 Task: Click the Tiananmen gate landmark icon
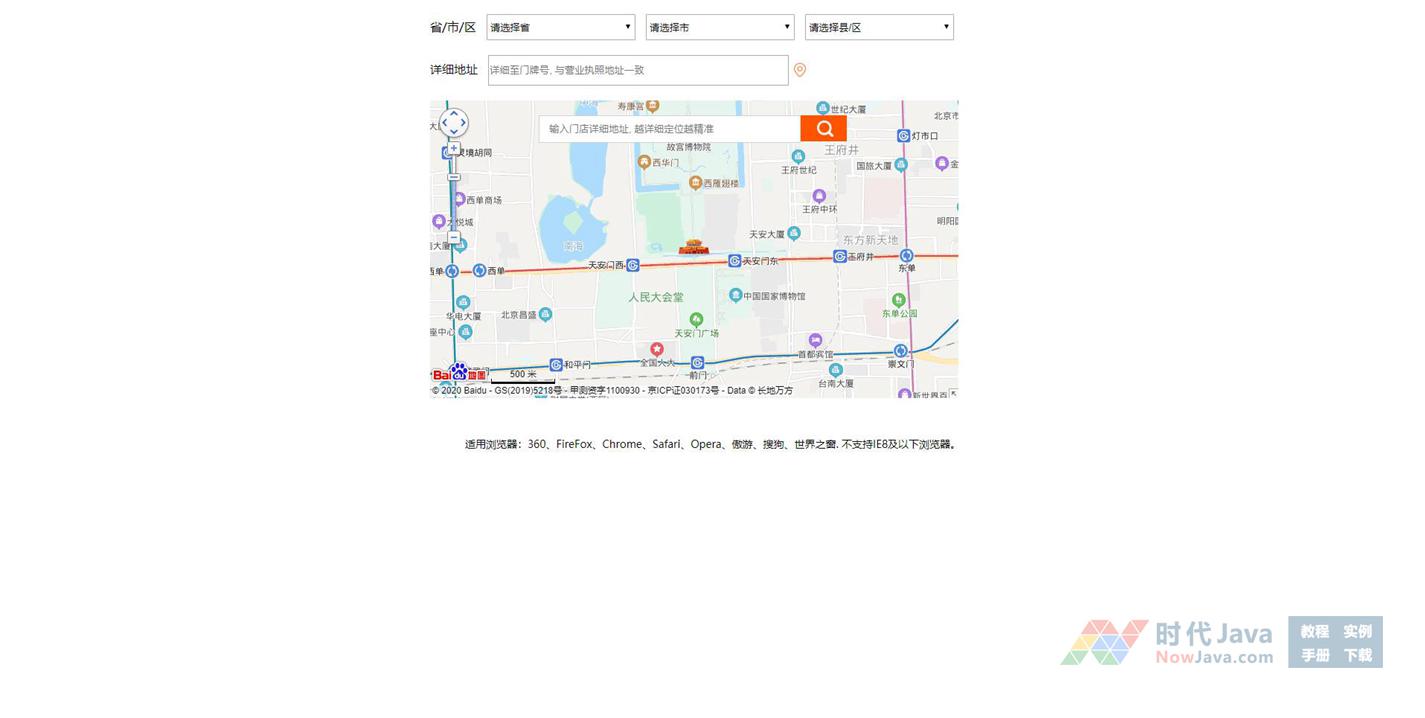click(693, 246)
